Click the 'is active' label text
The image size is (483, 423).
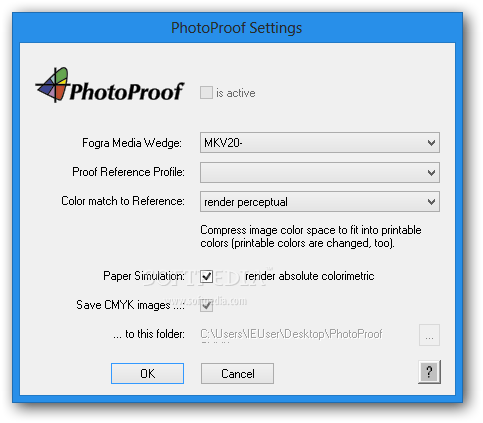point(236,93)
